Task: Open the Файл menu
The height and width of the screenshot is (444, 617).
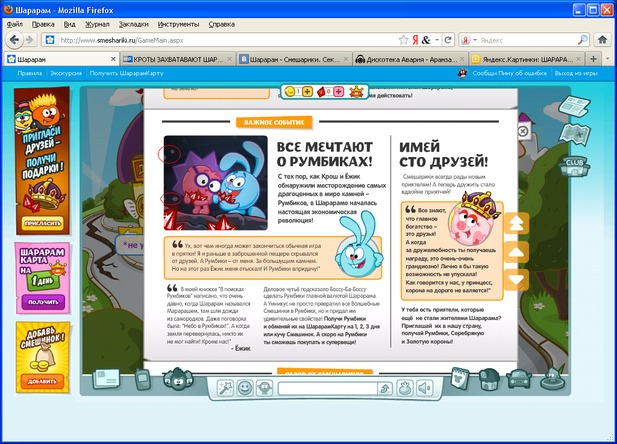Action: (x=15, y=24)
